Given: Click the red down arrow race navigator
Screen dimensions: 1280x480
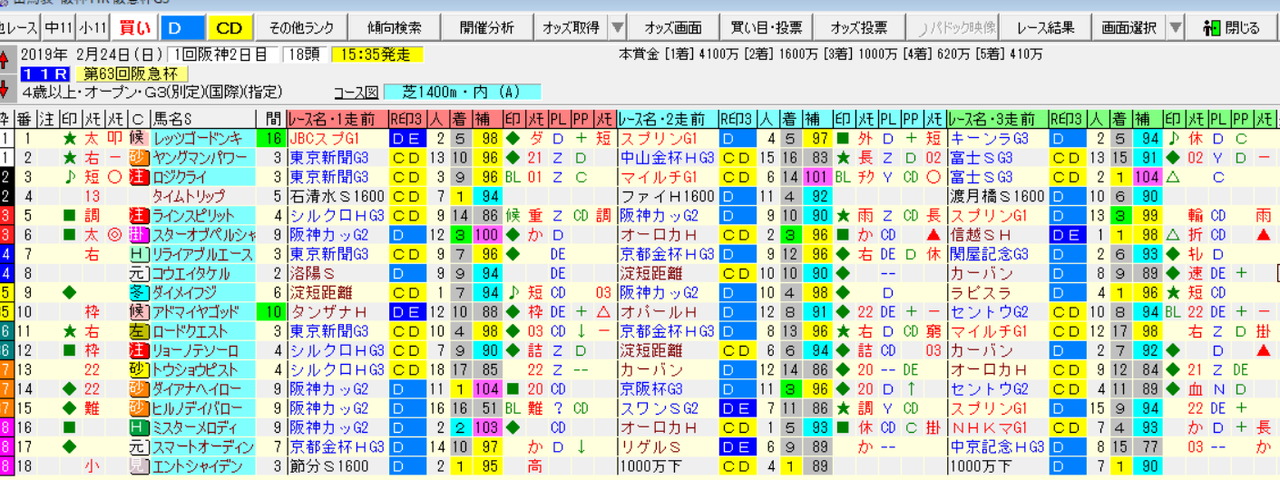Looking at the screenshot, I should click(7, 89).
